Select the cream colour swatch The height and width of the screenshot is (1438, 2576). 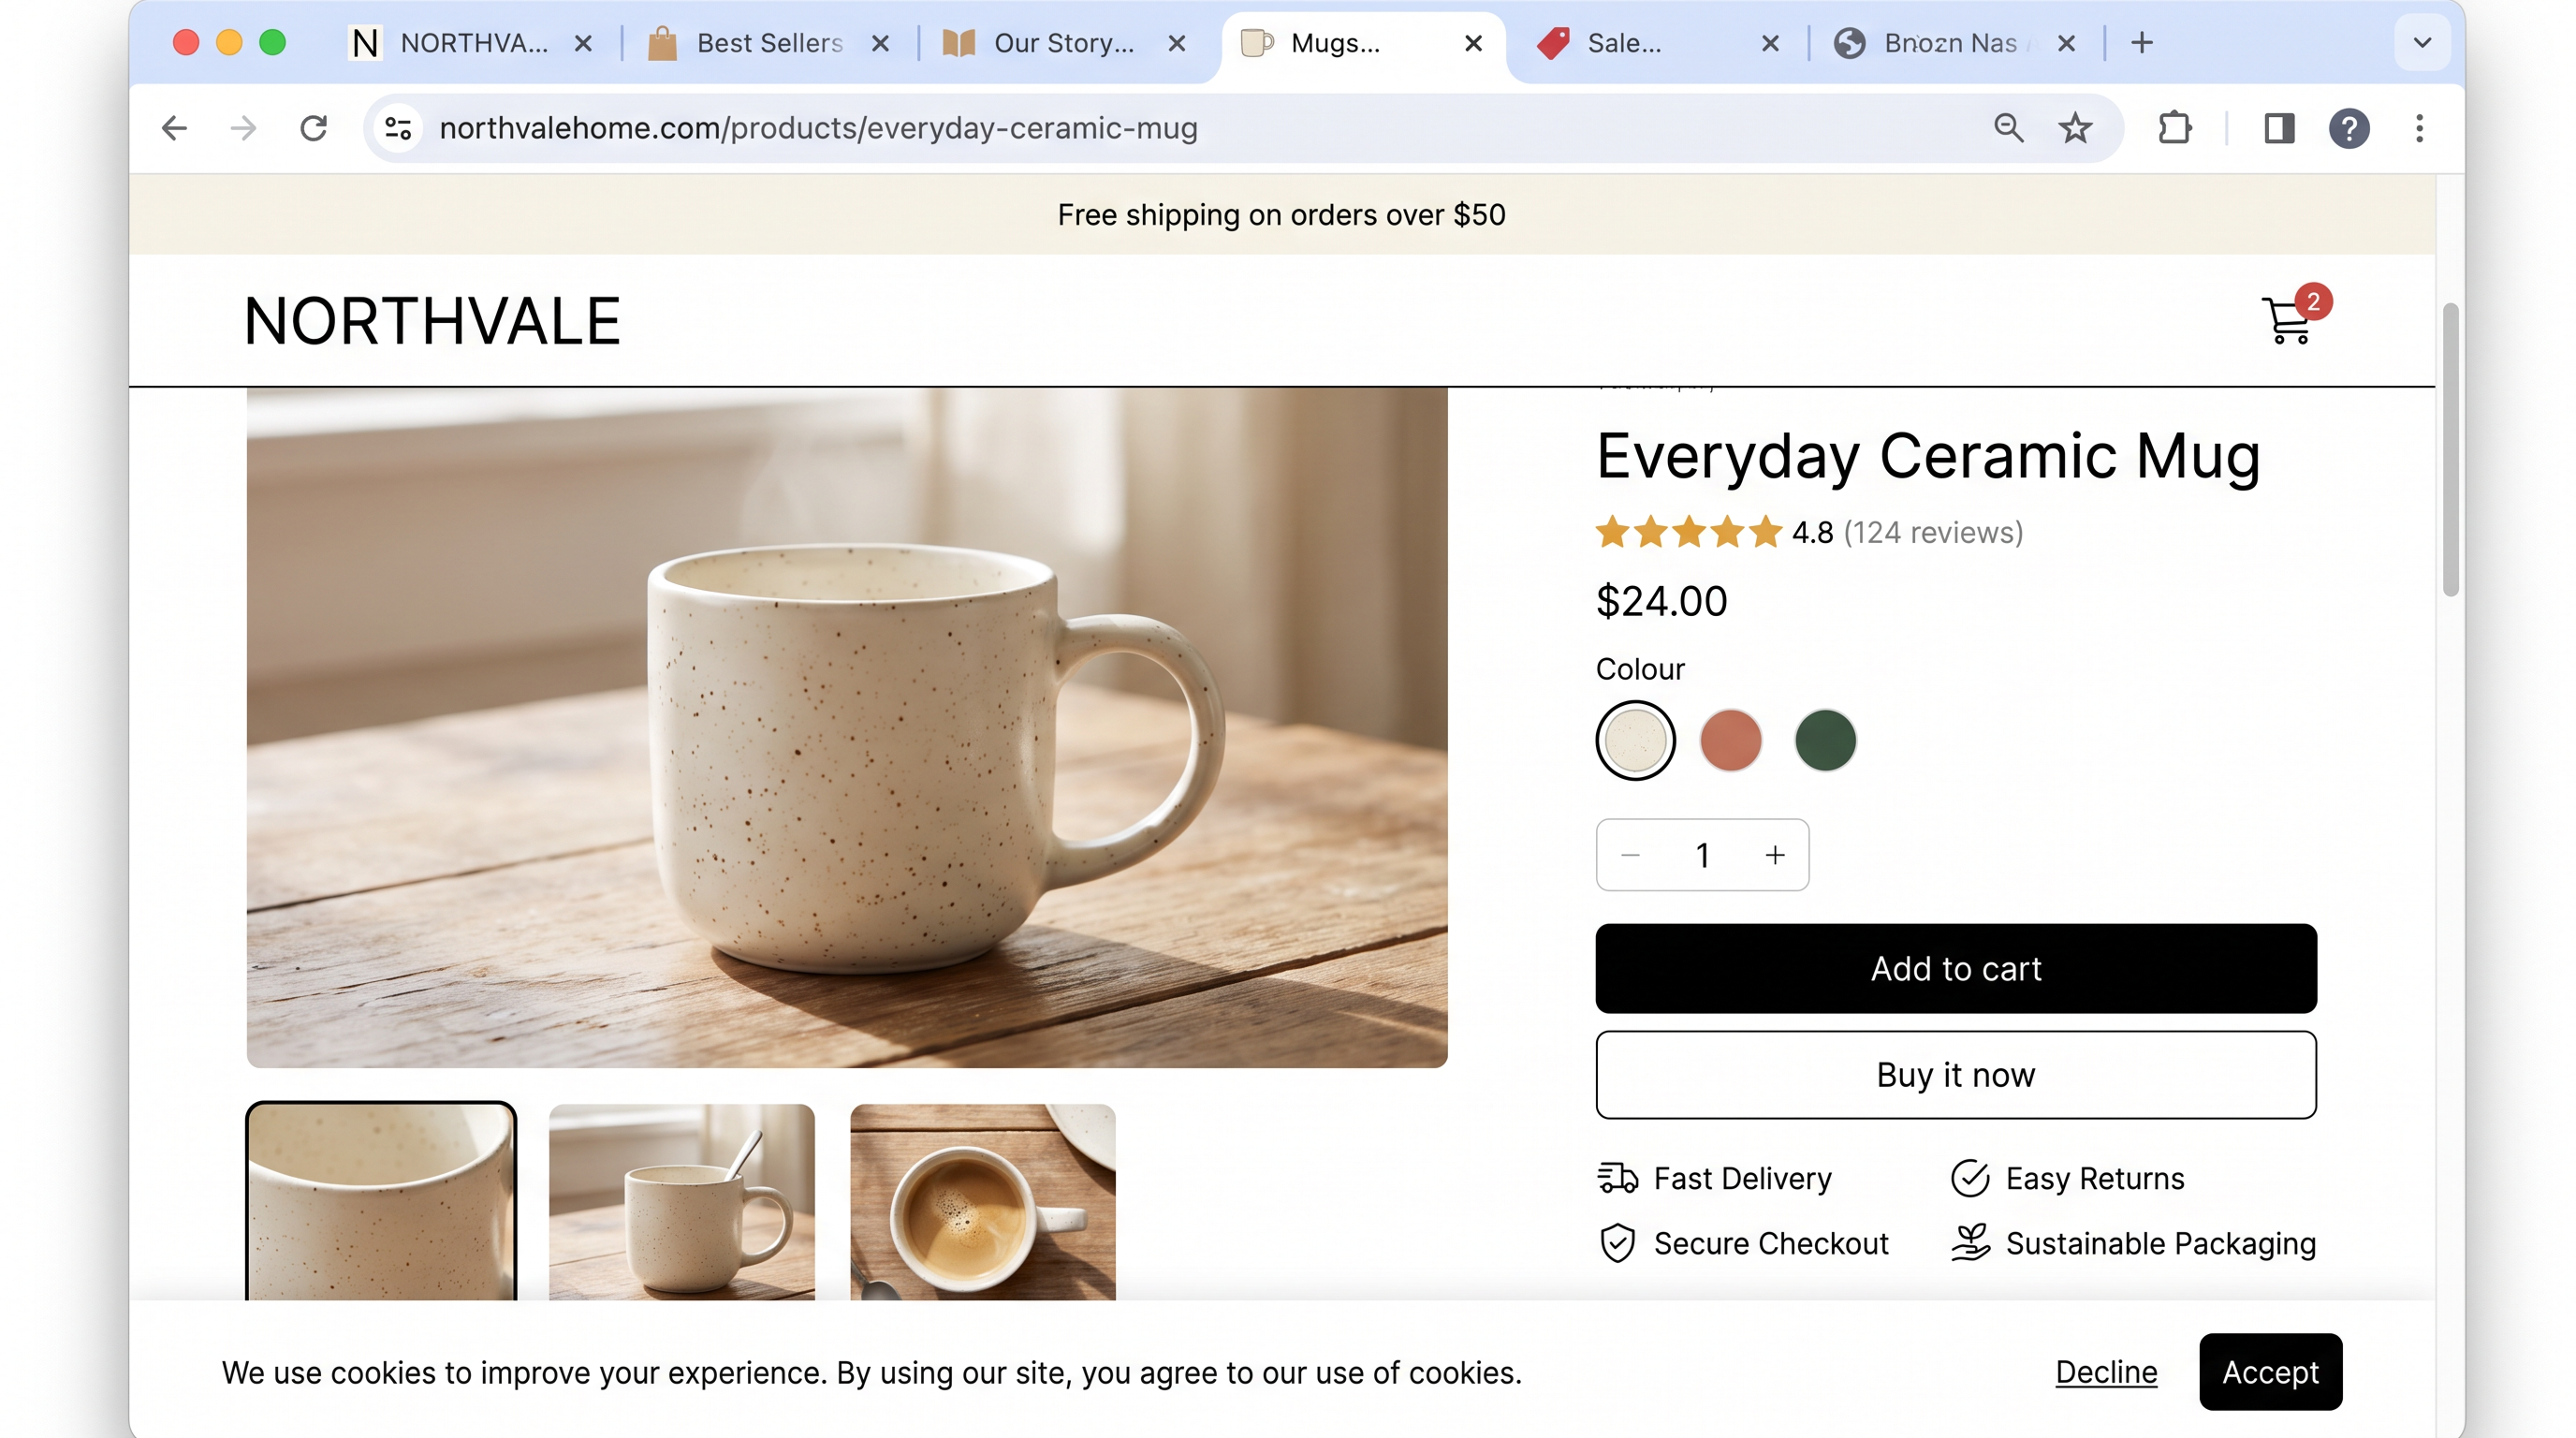tap(1635, 740)
